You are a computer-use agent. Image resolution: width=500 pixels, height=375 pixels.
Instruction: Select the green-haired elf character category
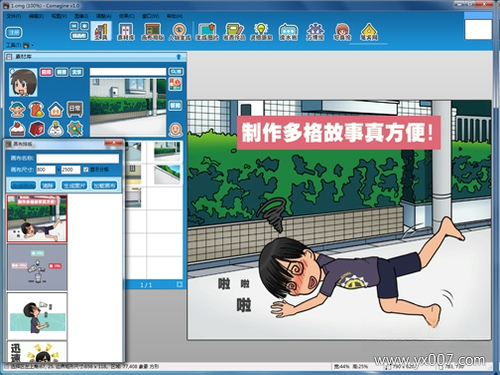(17, 109)
